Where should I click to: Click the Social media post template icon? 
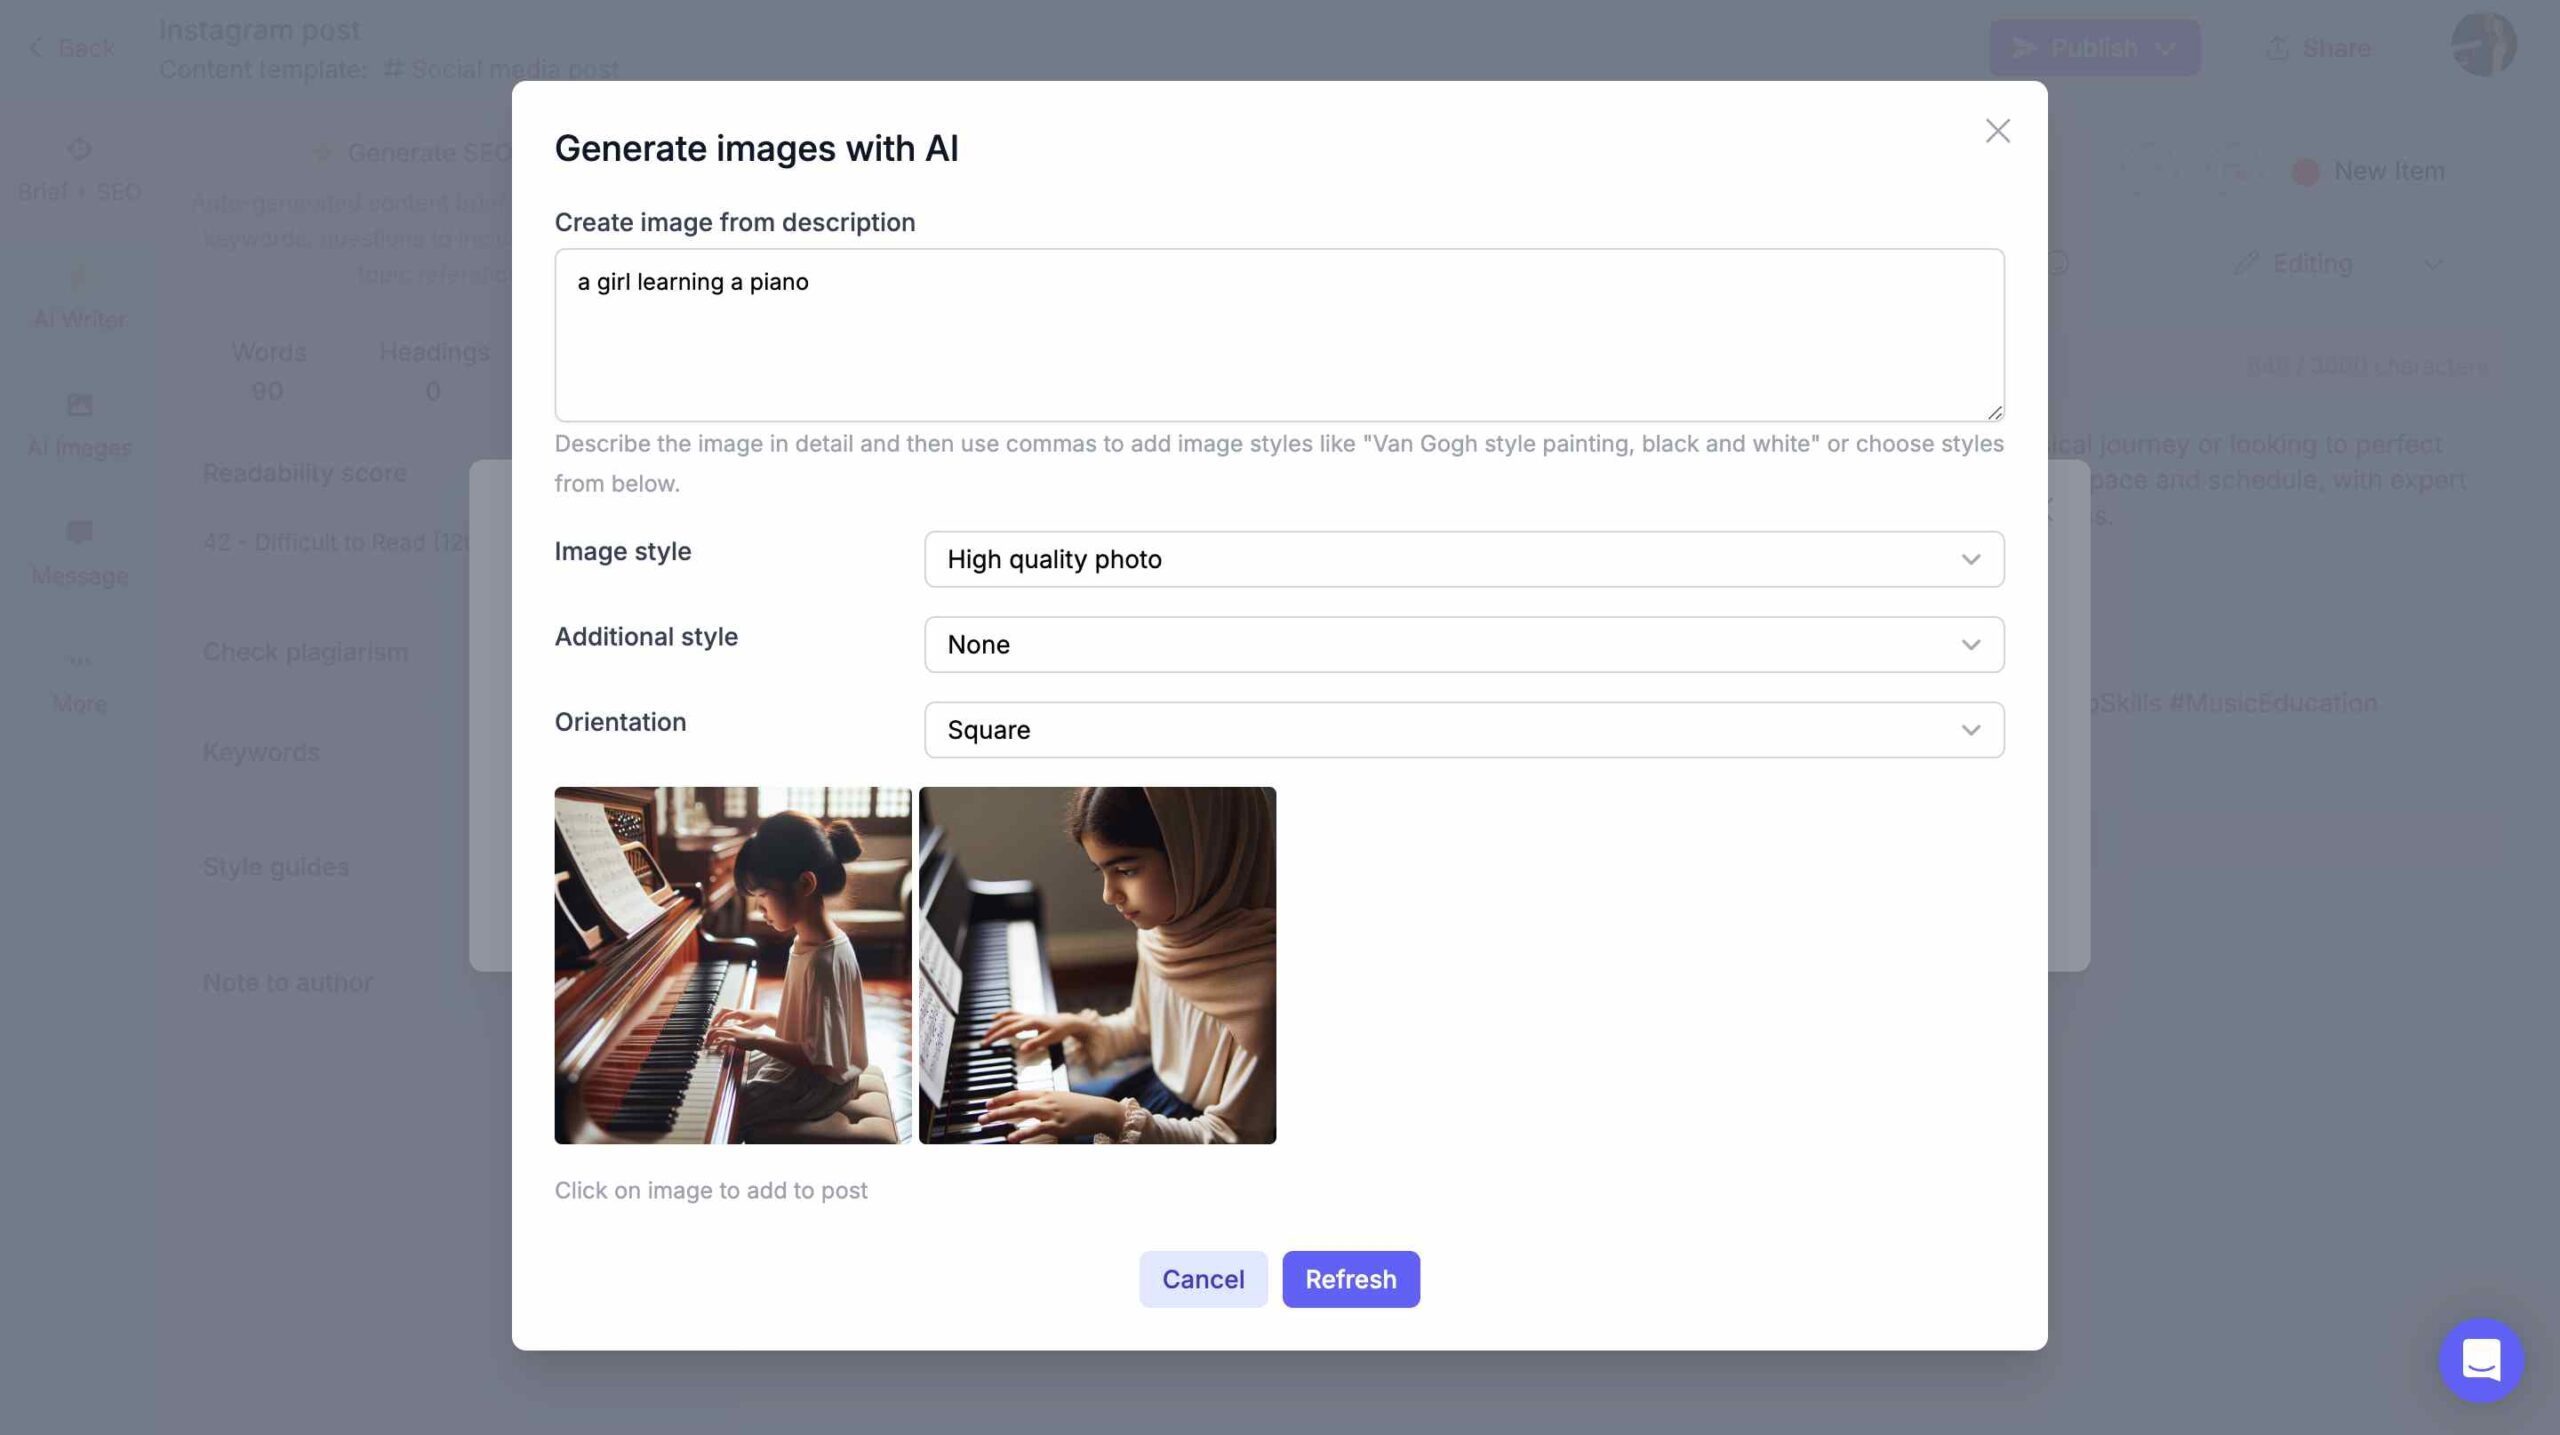click(x=389, y=69)
